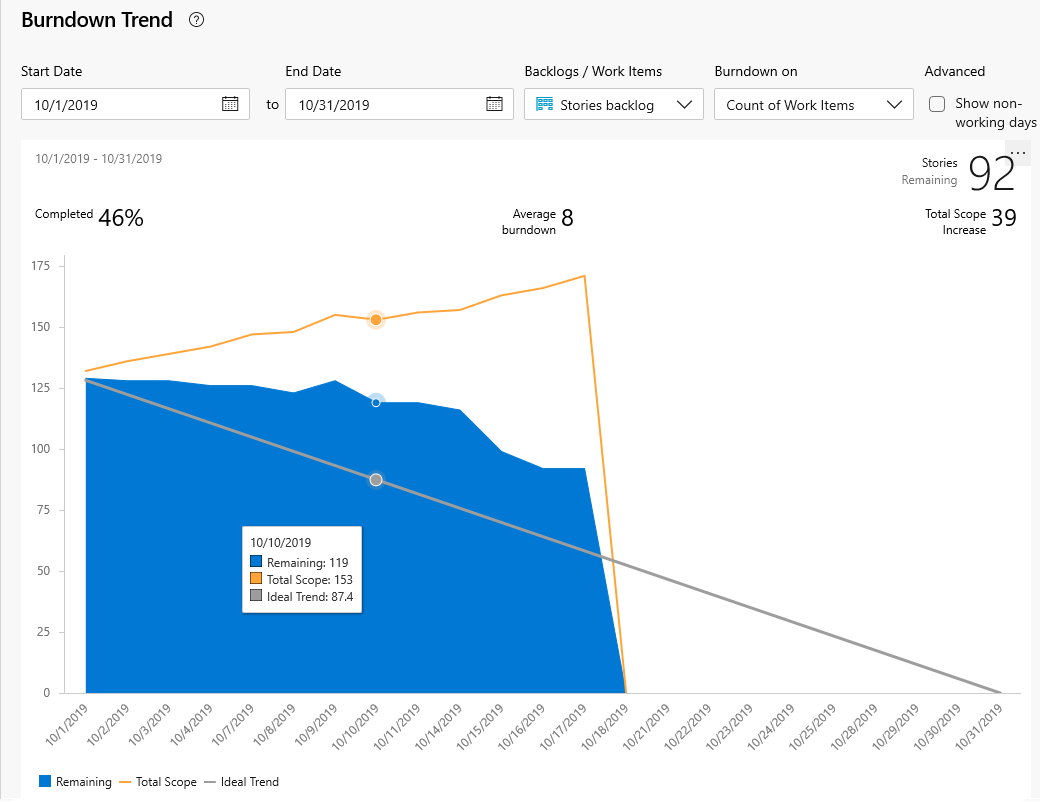The height and width of the screenshot is (802, 1040).
Task: Click the Stories Remaining value 92
Action: click(x=992, y=174)
